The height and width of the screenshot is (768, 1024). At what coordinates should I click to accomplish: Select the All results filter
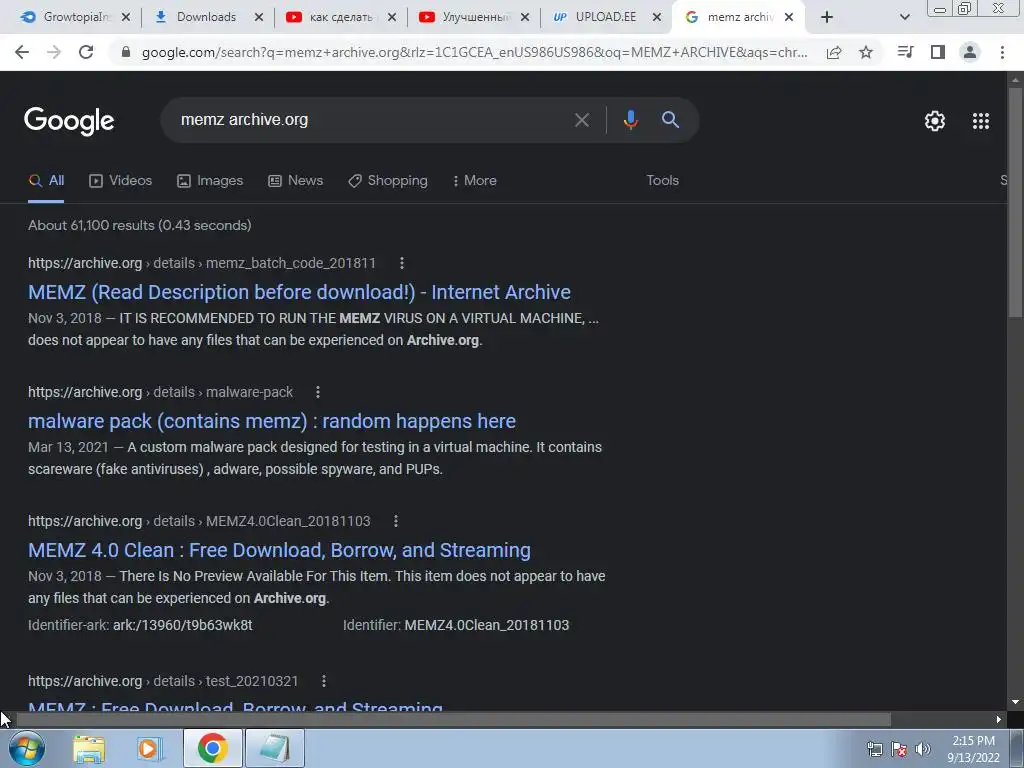pos(46,180)
